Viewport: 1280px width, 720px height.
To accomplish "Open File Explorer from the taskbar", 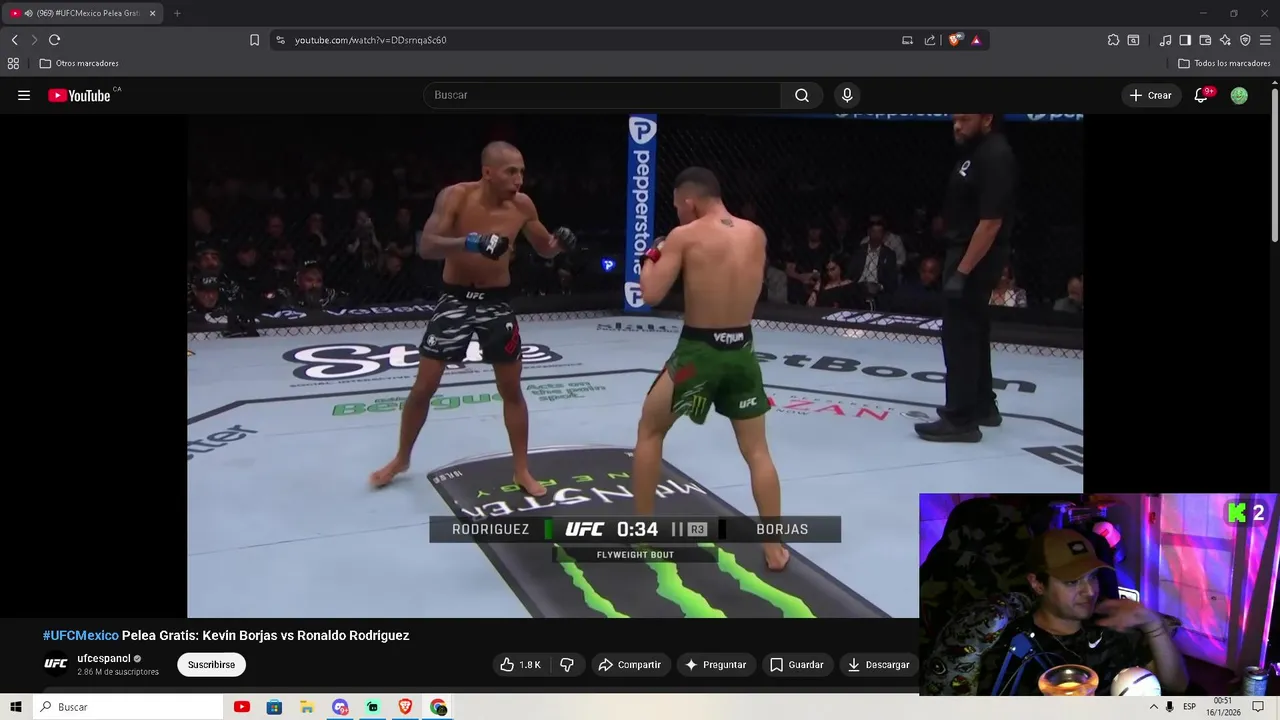I will (x=307, y=707).
